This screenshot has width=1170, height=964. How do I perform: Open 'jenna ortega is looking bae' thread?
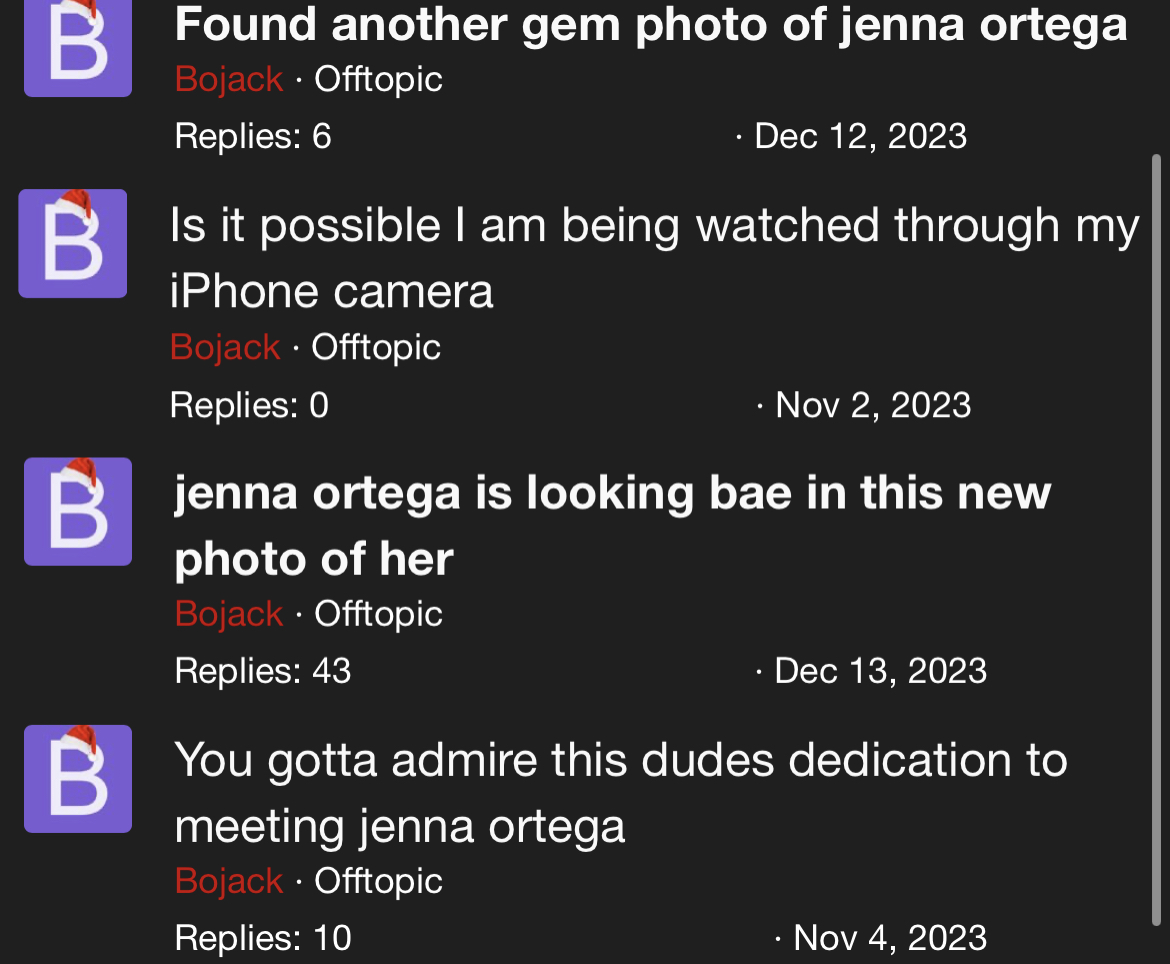[x=613, y=525]
